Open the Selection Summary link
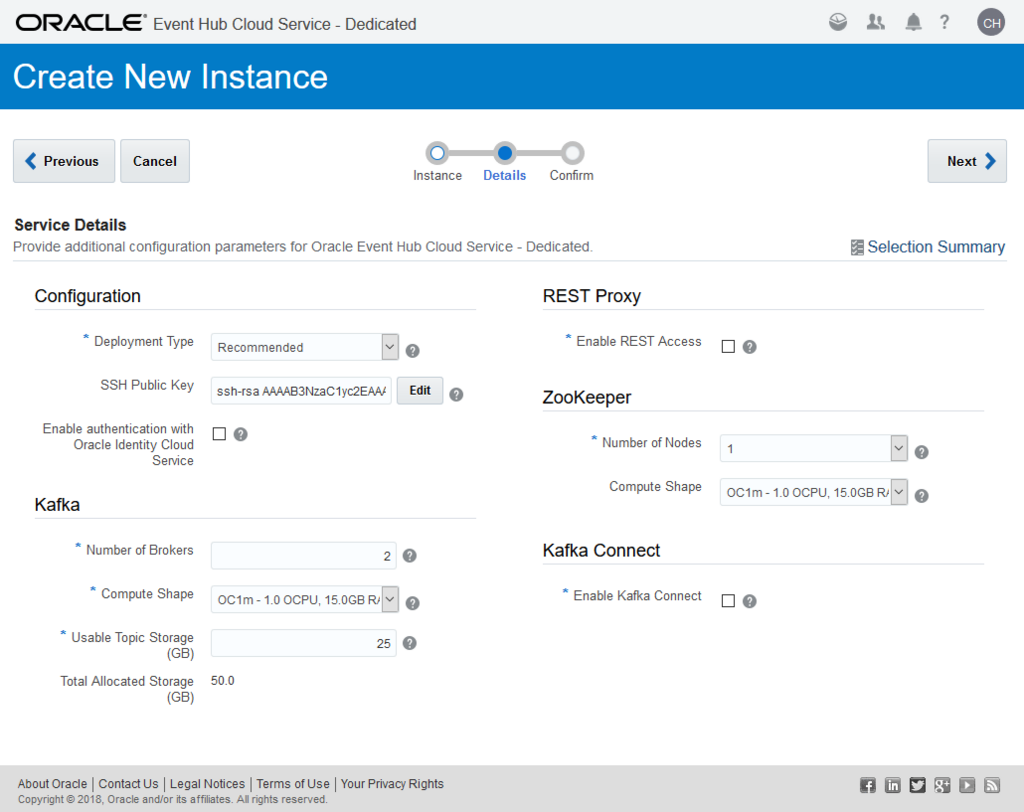The width and height of the screenshot is (1024, 812). tap(936, 247)
